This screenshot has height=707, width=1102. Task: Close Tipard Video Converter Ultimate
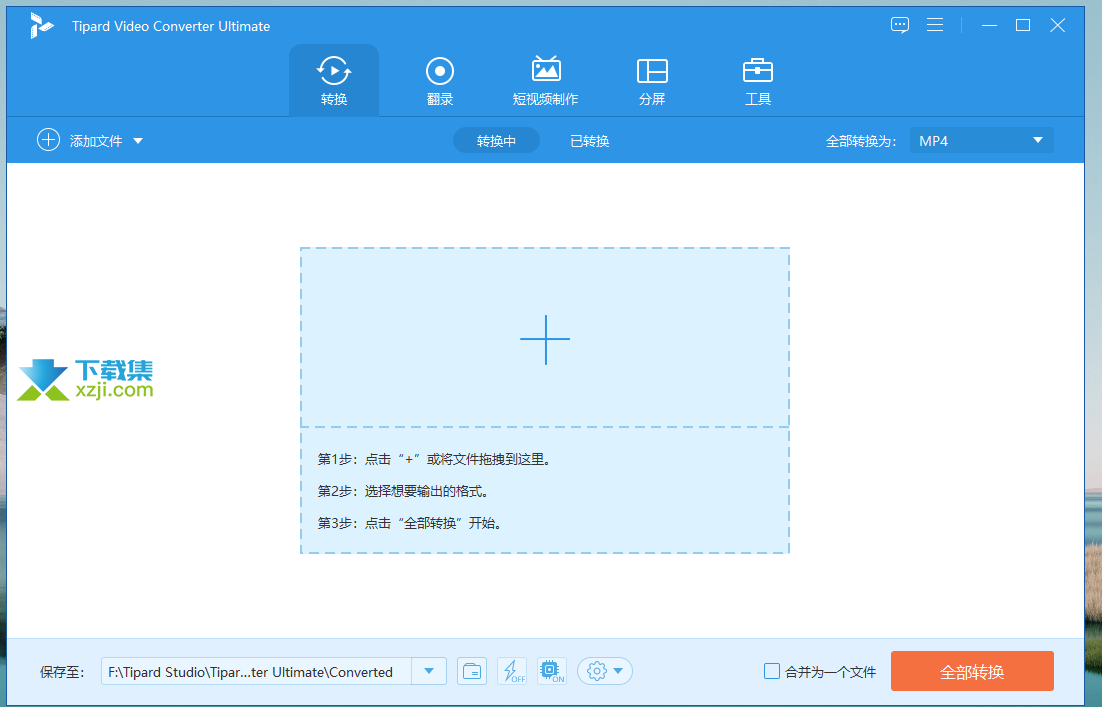pos(1058,25)
